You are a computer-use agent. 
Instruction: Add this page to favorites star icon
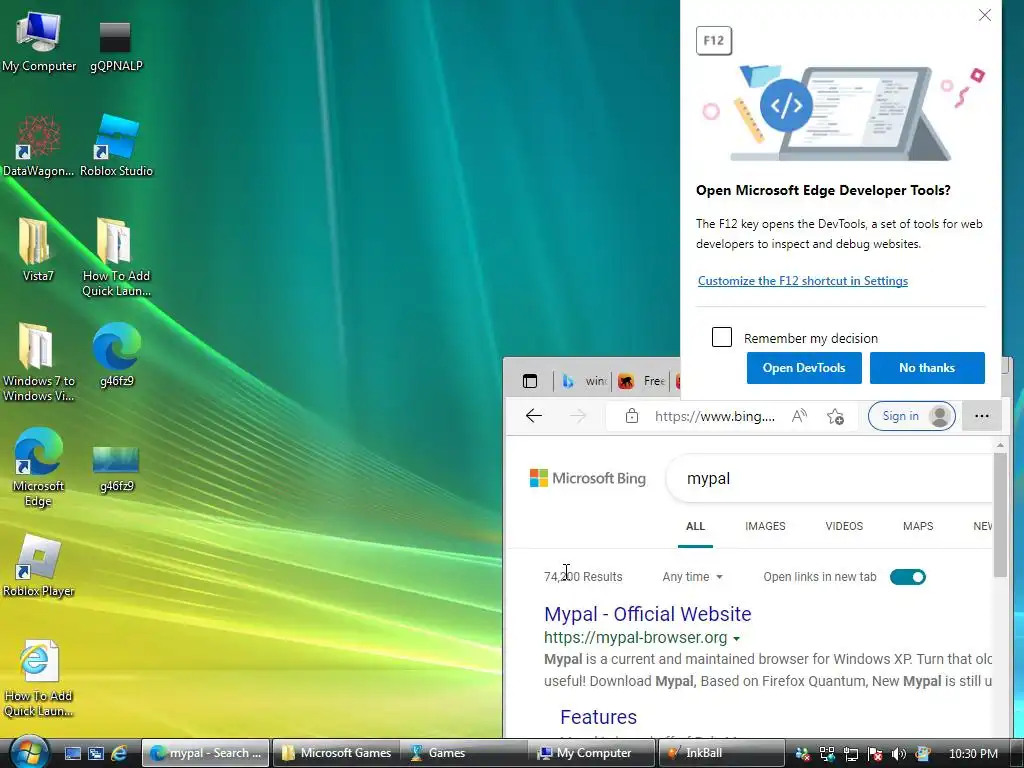point(835,417)
